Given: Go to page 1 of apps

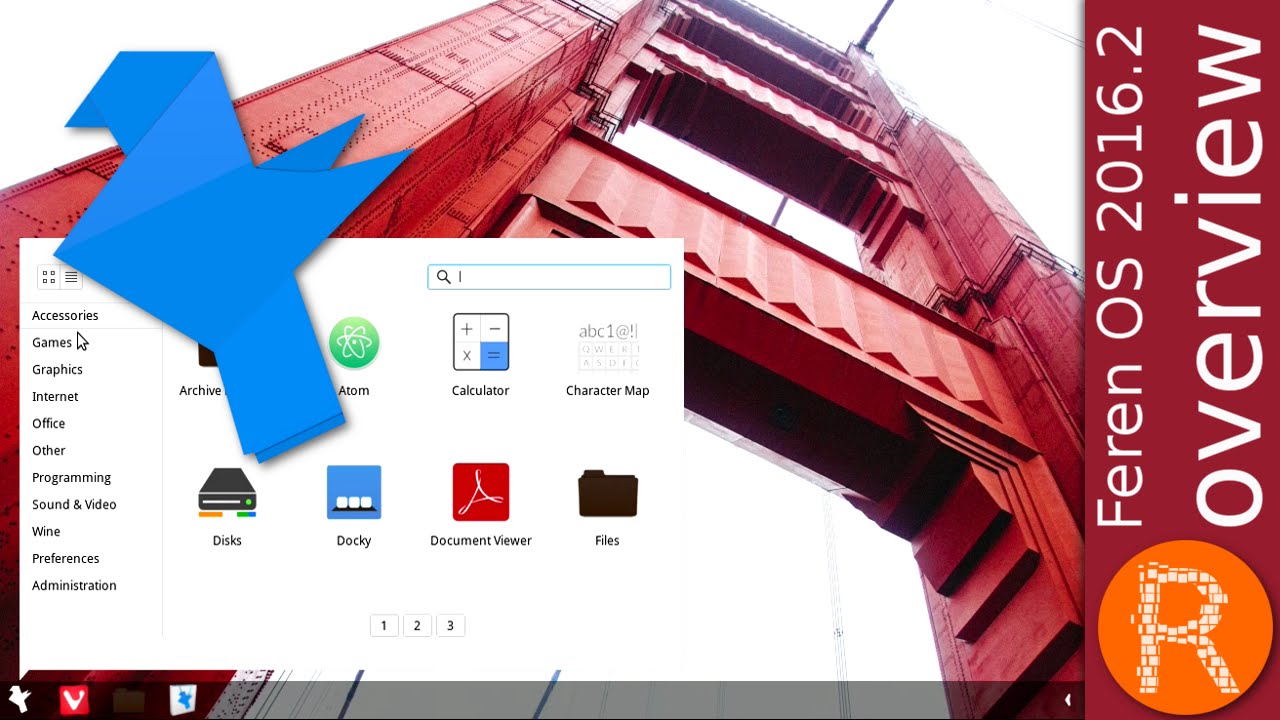Looking at the screenshot, I should (384, 625).
